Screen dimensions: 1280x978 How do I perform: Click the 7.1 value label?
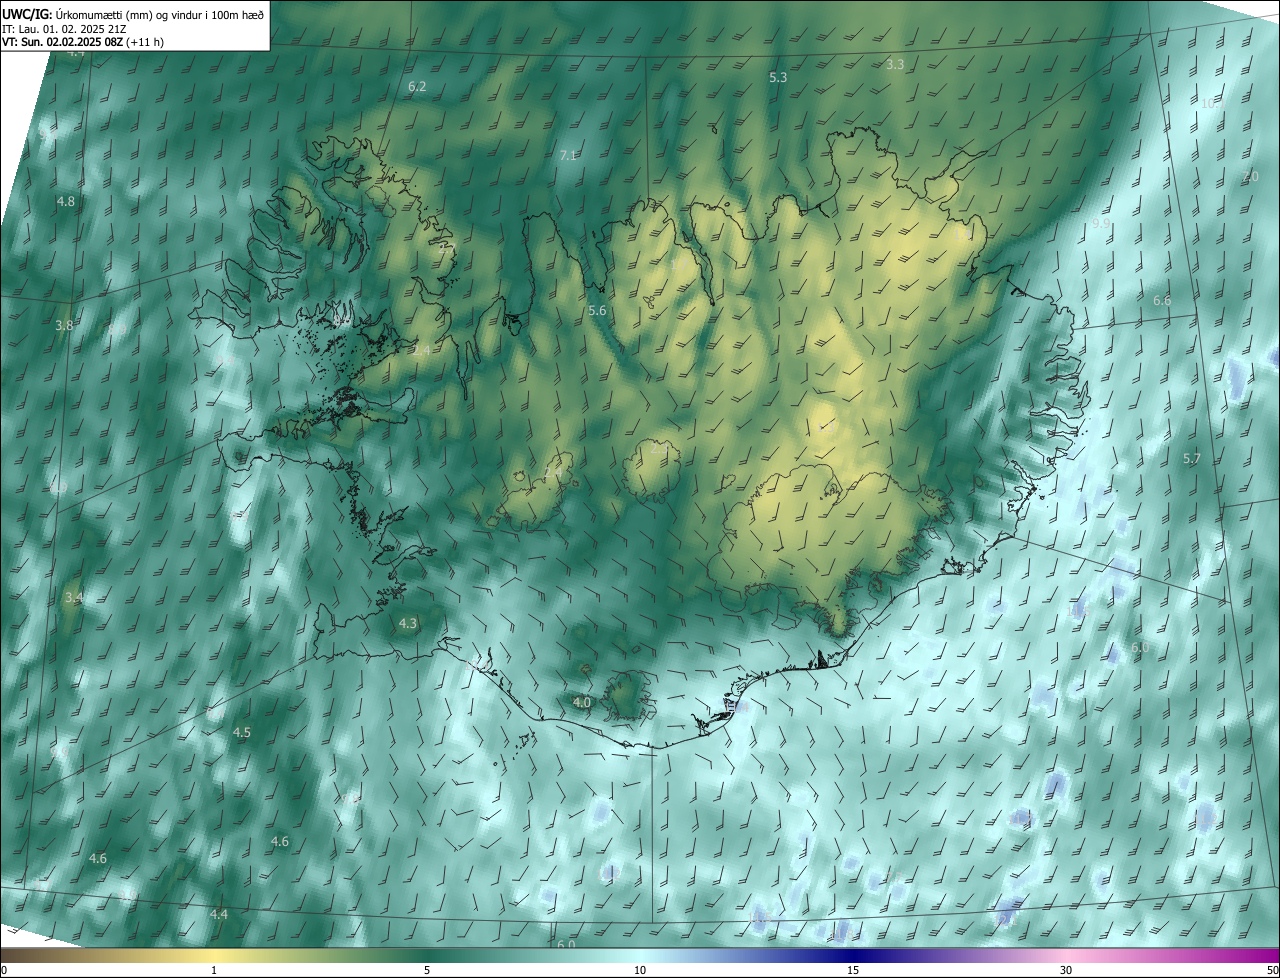(568, 155)
